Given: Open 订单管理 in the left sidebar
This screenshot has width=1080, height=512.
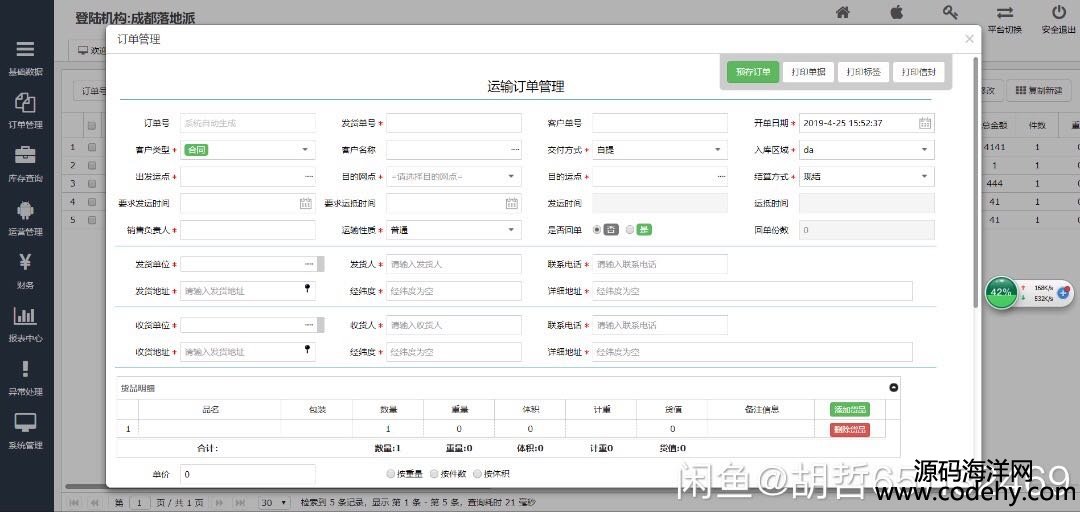Looking at the screenshot, I should coord(25,109).
